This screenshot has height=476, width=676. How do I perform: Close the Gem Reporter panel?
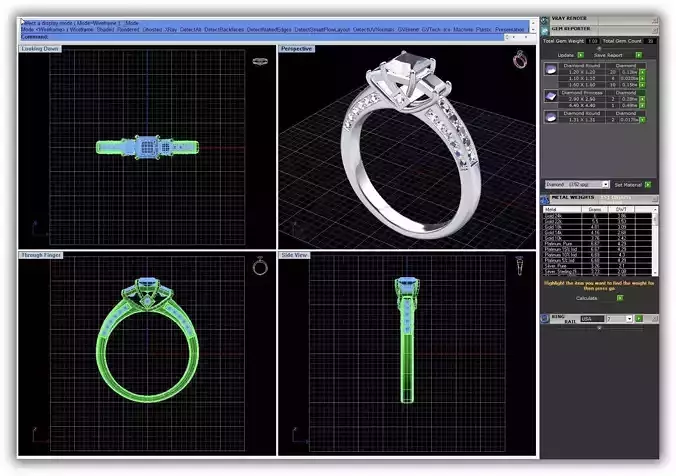pos(655,30)
